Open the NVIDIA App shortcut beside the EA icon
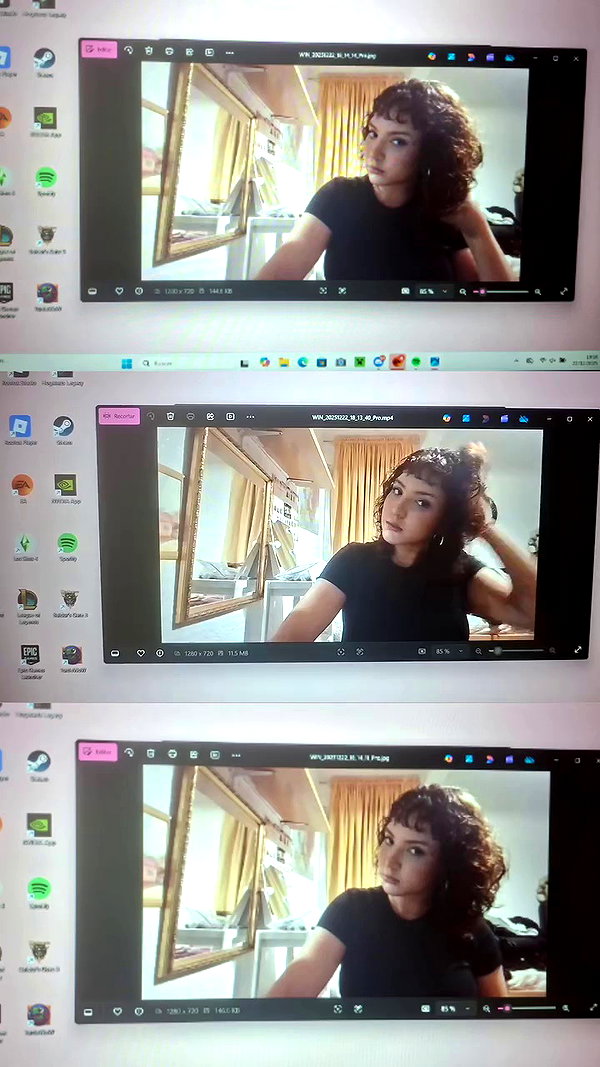The height and width of the screenshot is (1067, 600). click(x=65, y=488)
